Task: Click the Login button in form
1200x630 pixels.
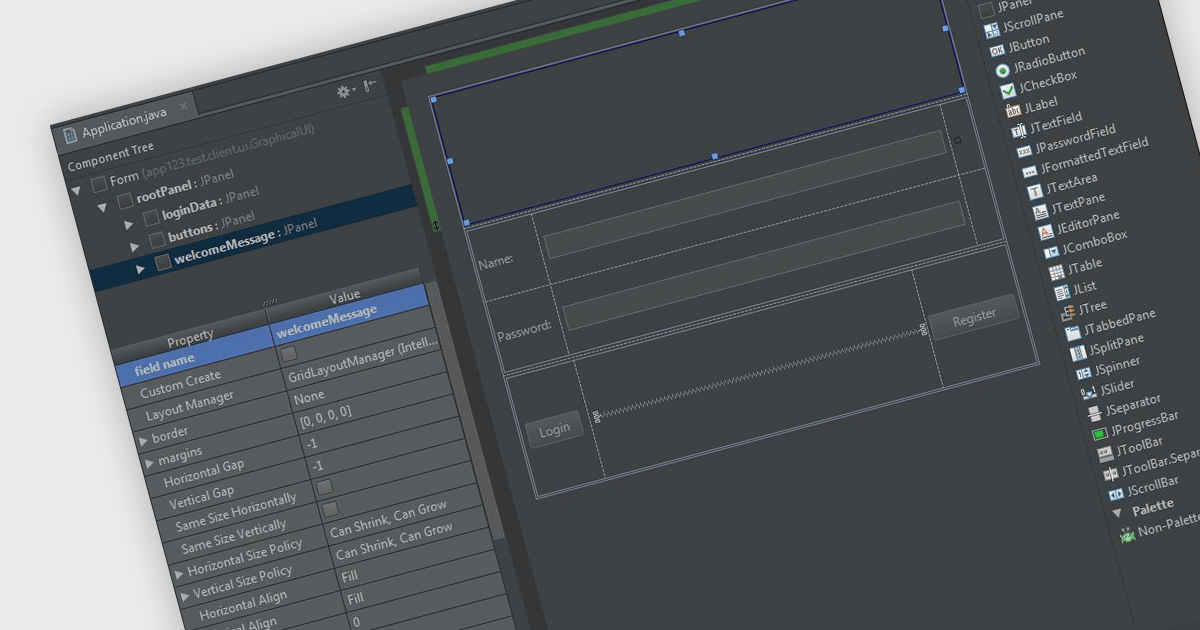Action: tap(554, 430)
